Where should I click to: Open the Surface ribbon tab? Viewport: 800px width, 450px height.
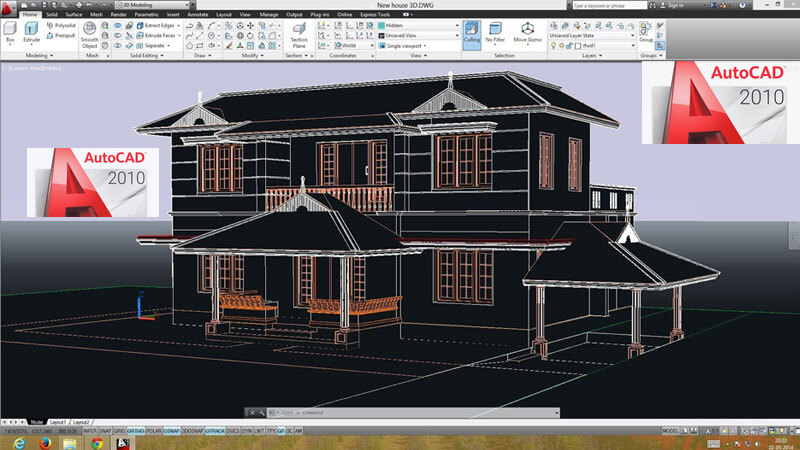click(73, 15)
